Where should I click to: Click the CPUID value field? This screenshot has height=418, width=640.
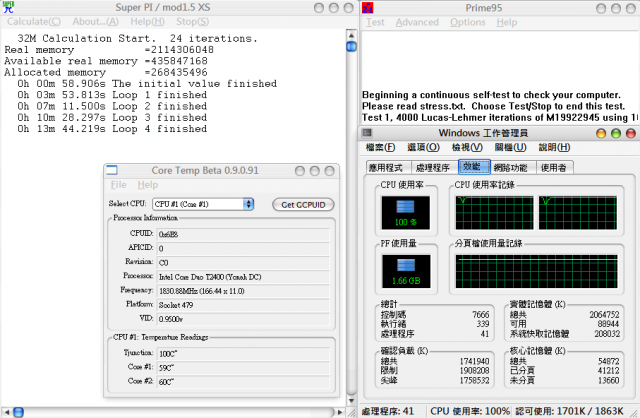coord(243,234)
